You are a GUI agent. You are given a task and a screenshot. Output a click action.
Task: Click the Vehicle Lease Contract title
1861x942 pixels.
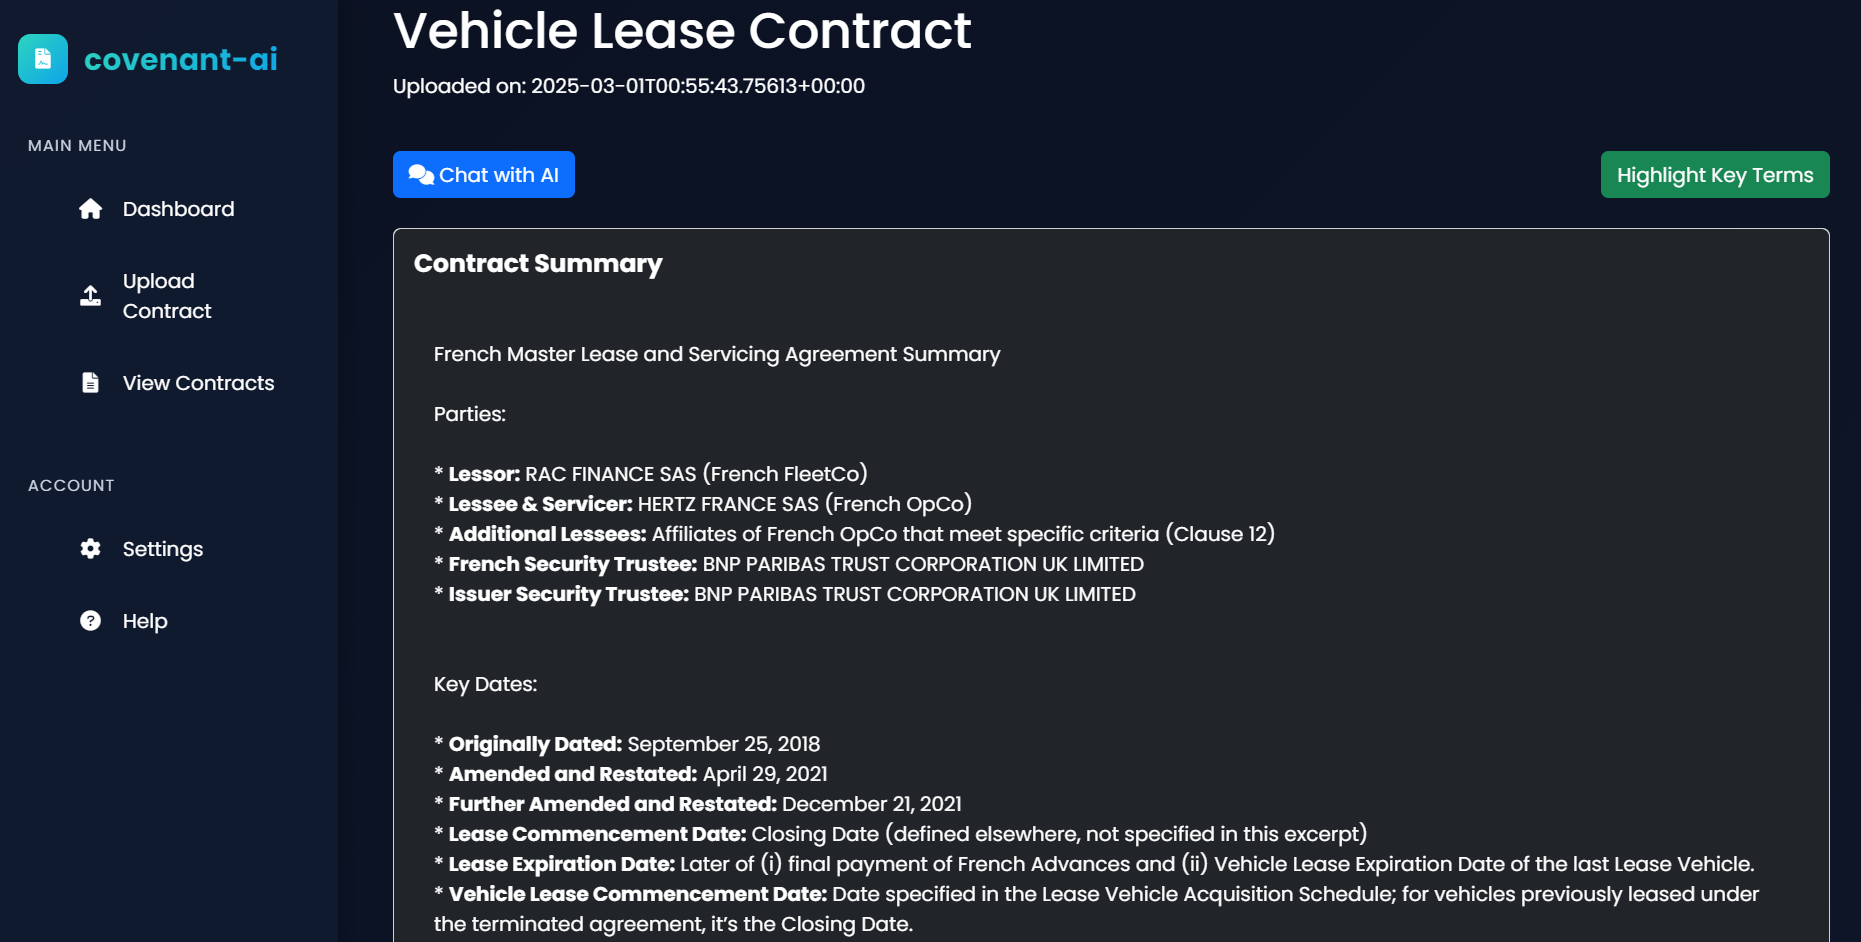[682, 31]
